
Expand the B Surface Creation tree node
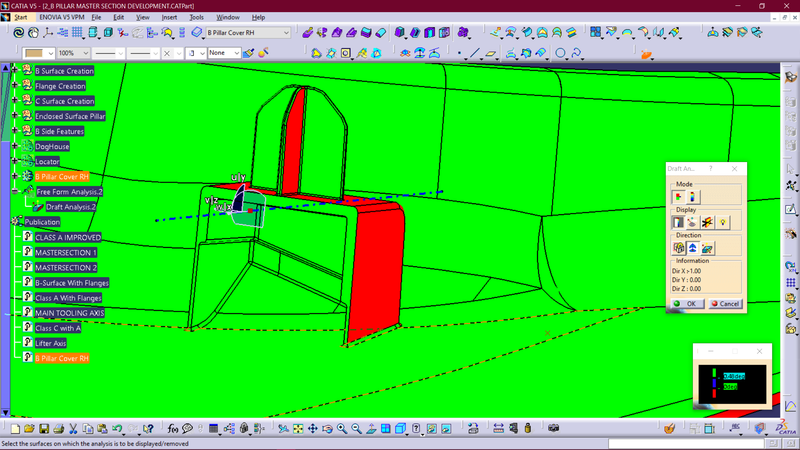[x=15, y=70]
